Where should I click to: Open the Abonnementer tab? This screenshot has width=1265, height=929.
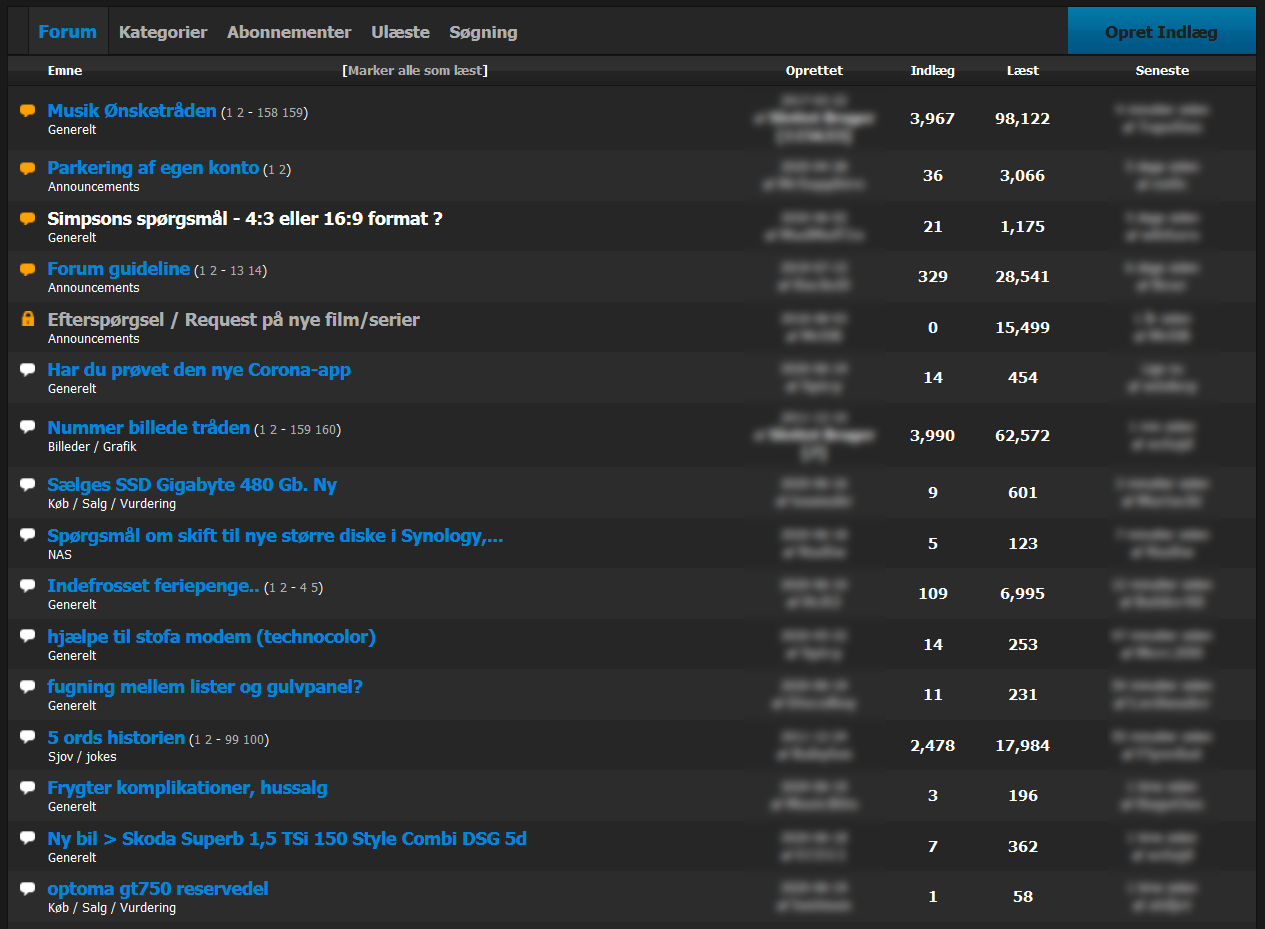[289, 32]
